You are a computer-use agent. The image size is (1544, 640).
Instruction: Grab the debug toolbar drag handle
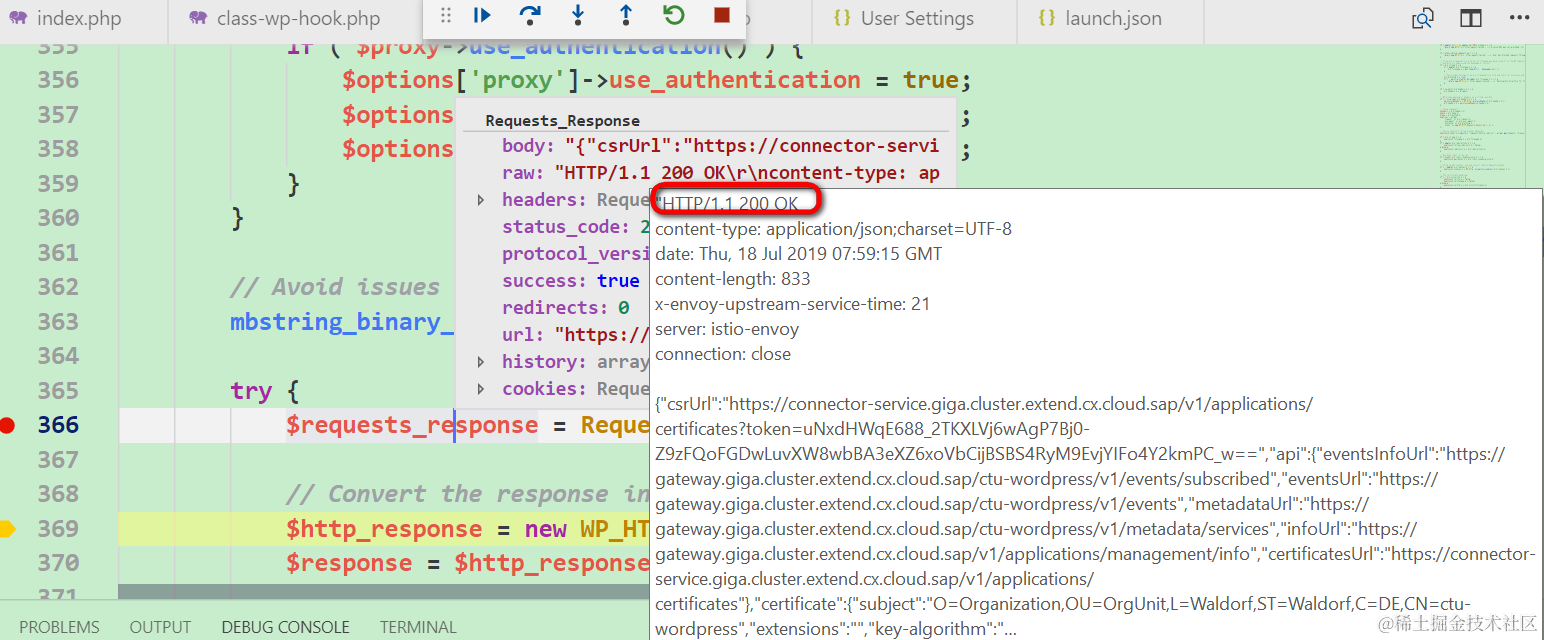[x=446, y=15]
